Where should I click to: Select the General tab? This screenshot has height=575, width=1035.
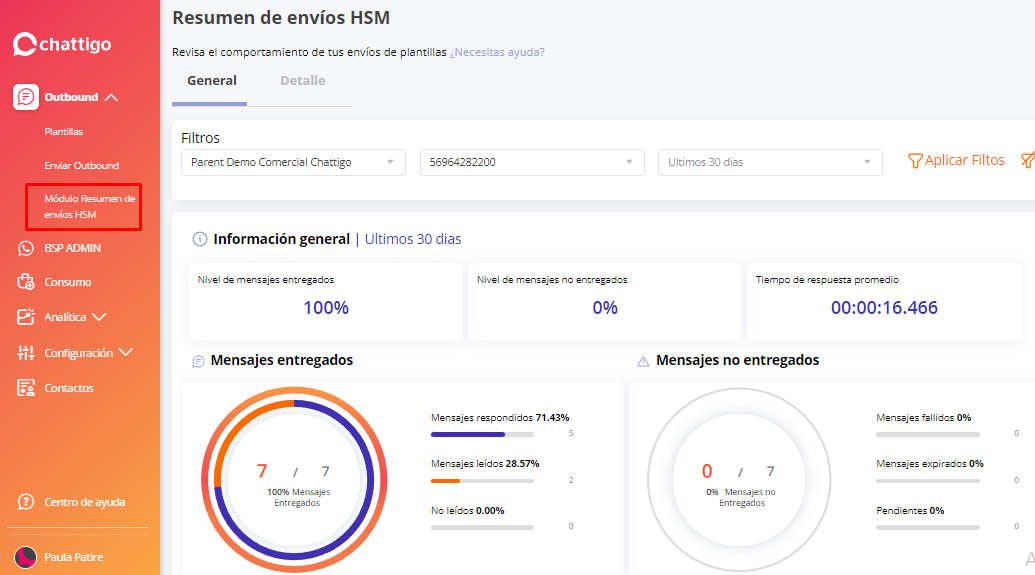pyautogui.click(x=212, y=81)
